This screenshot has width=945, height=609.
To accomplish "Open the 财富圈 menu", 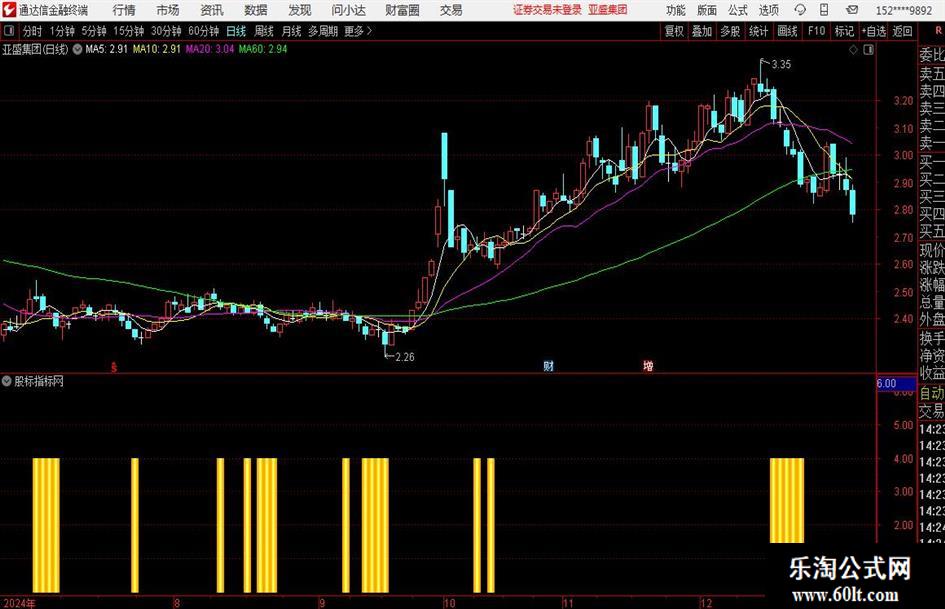I will pos(402,10).
